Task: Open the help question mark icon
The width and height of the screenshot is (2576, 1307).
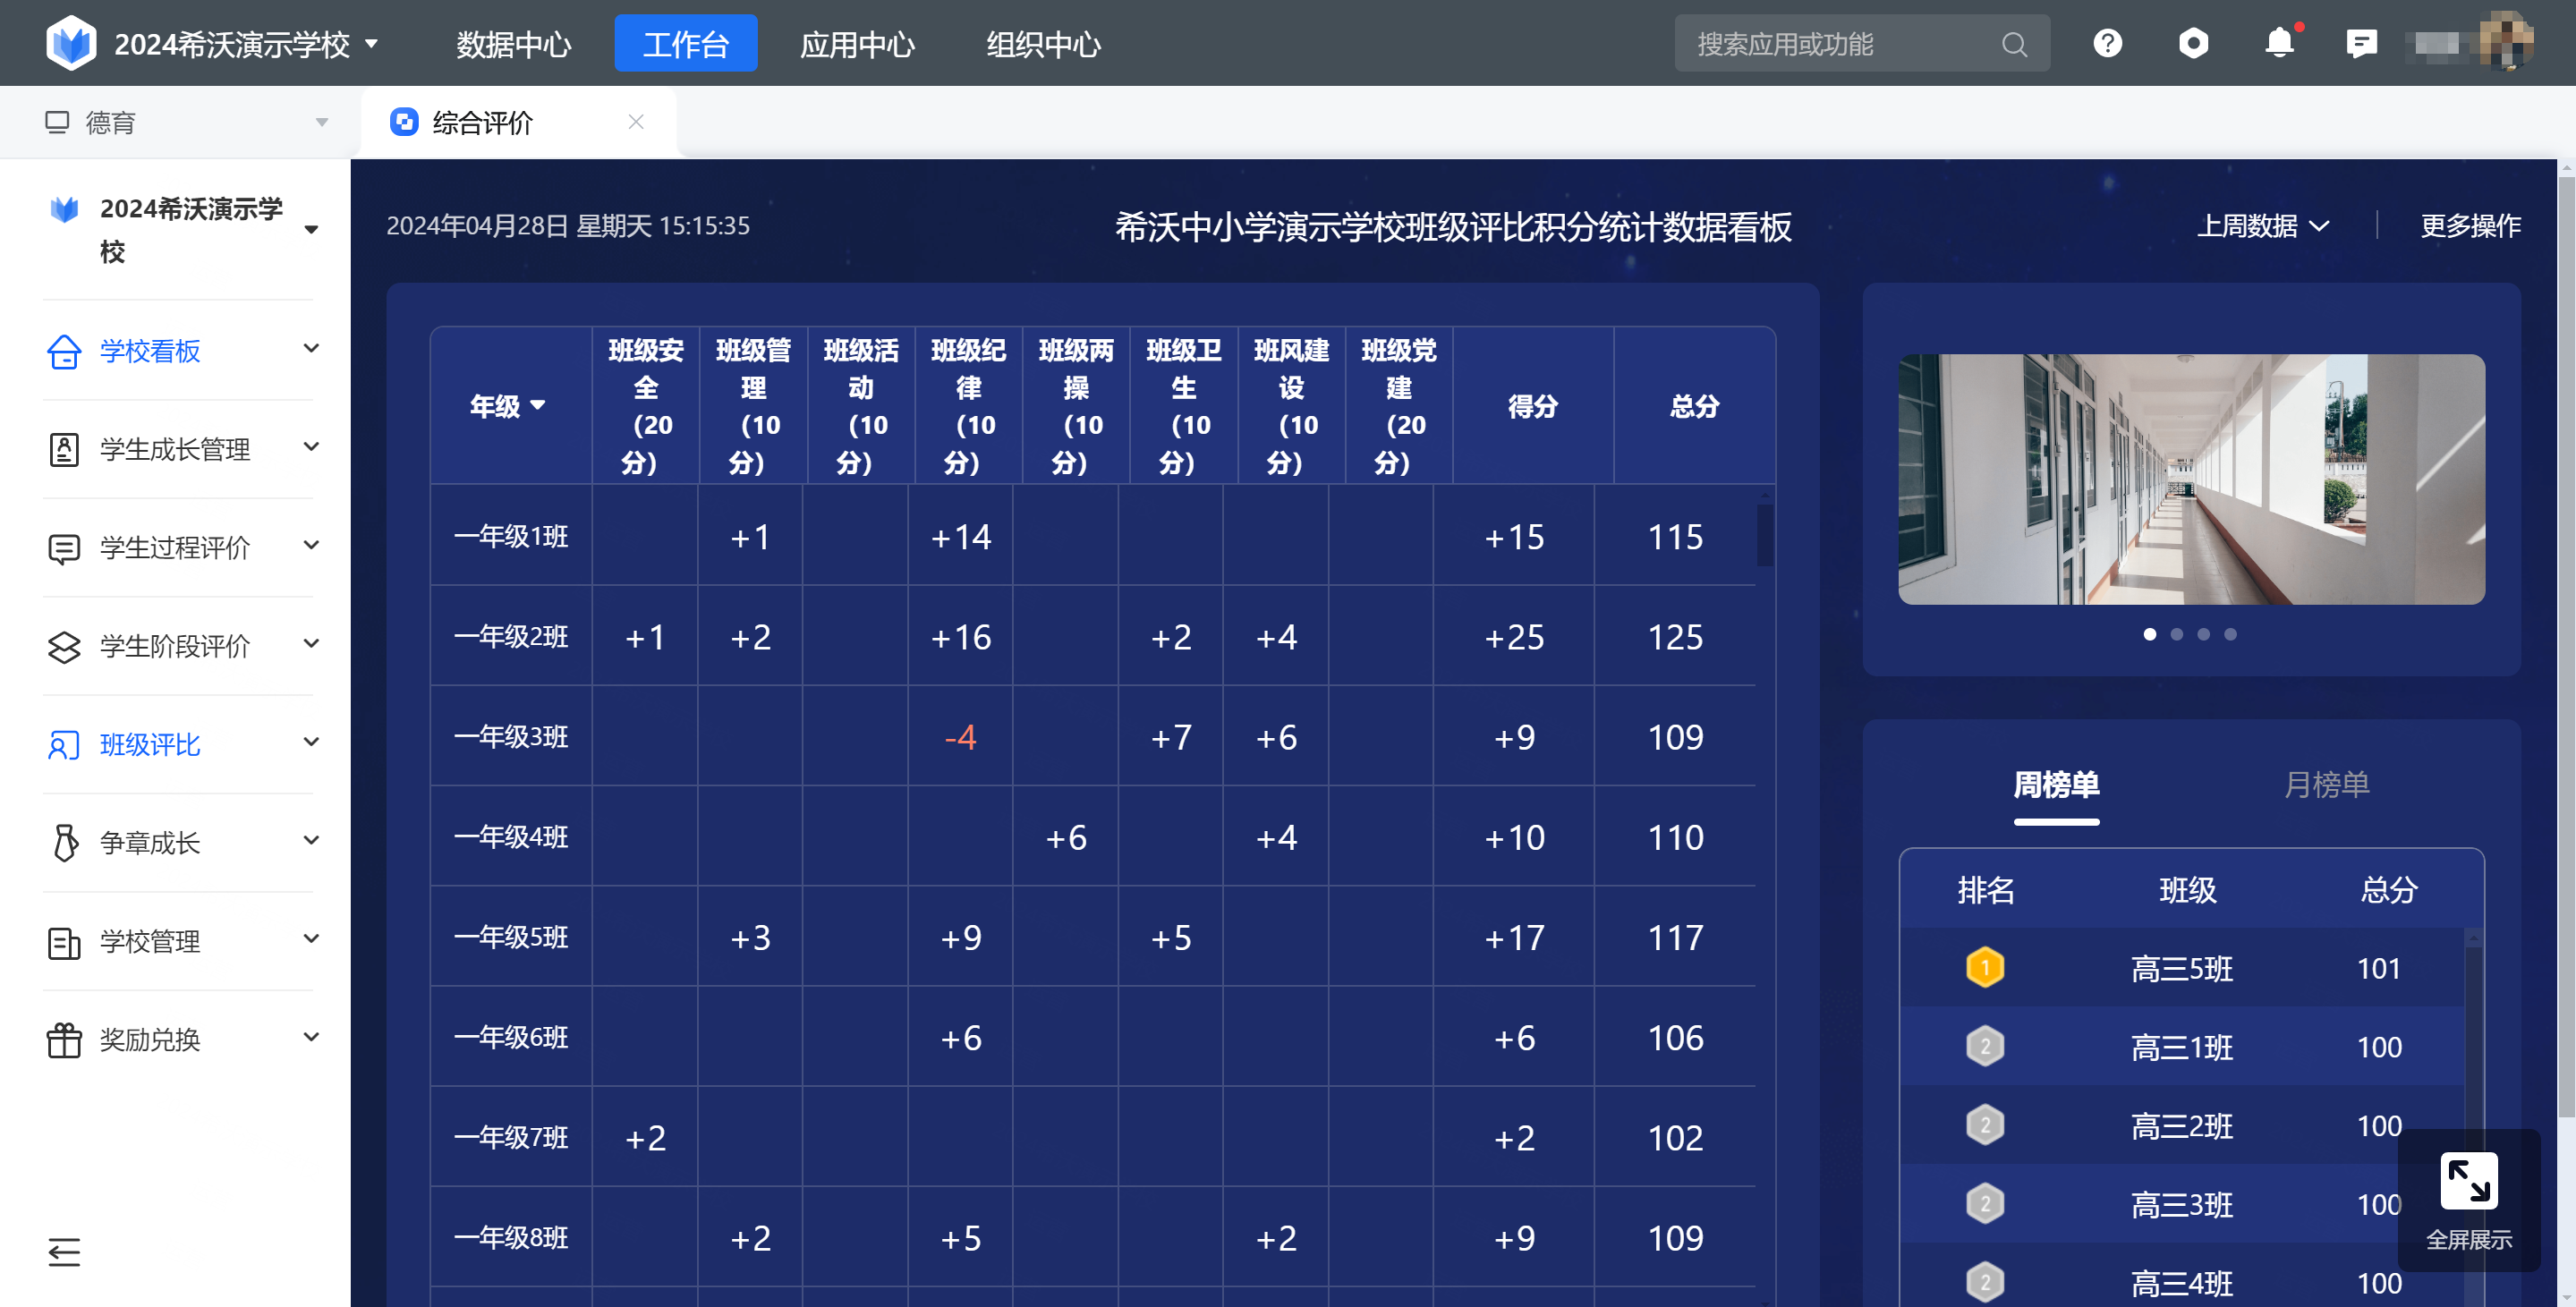Action: [x=2107, y=43]
